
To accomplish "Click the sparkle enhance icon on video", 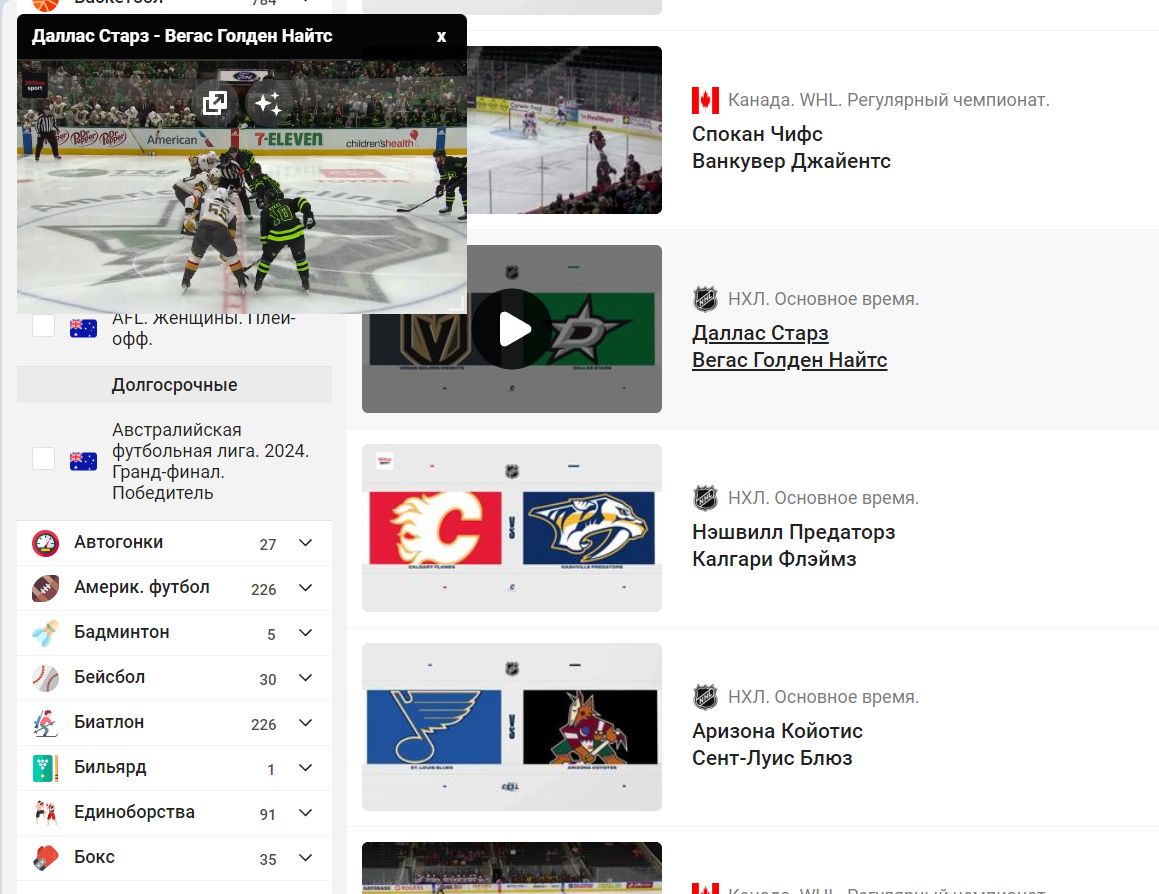I will tap(268, 103).
